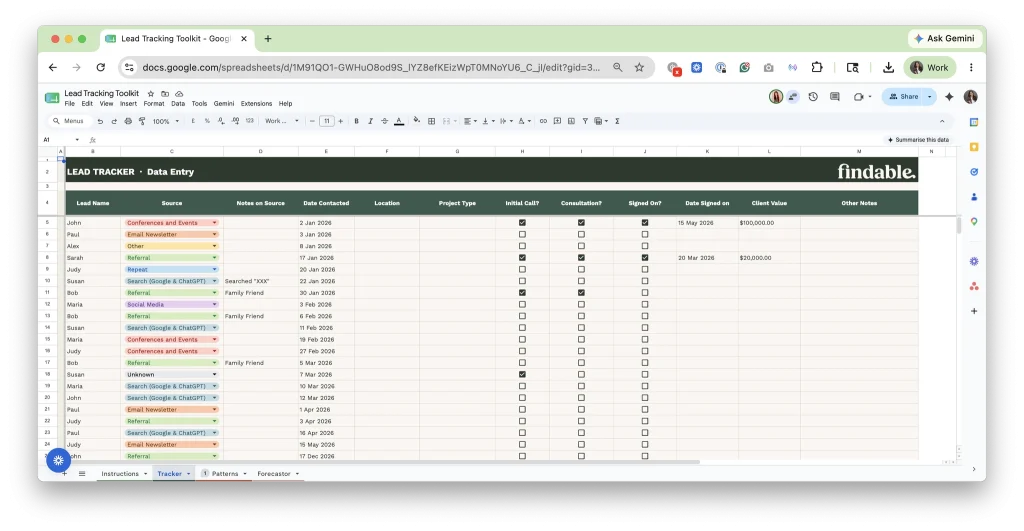The width and height of the screenshot is (1024, 531).
Task: Format selection as percent
Action: (207, 121)
